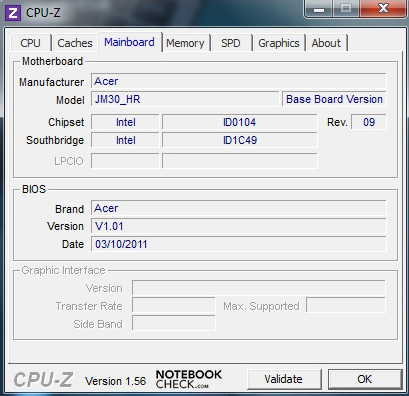
Task: Select the chipset ID0104 value
Action: pyautogui.click(x=239, y=122)
